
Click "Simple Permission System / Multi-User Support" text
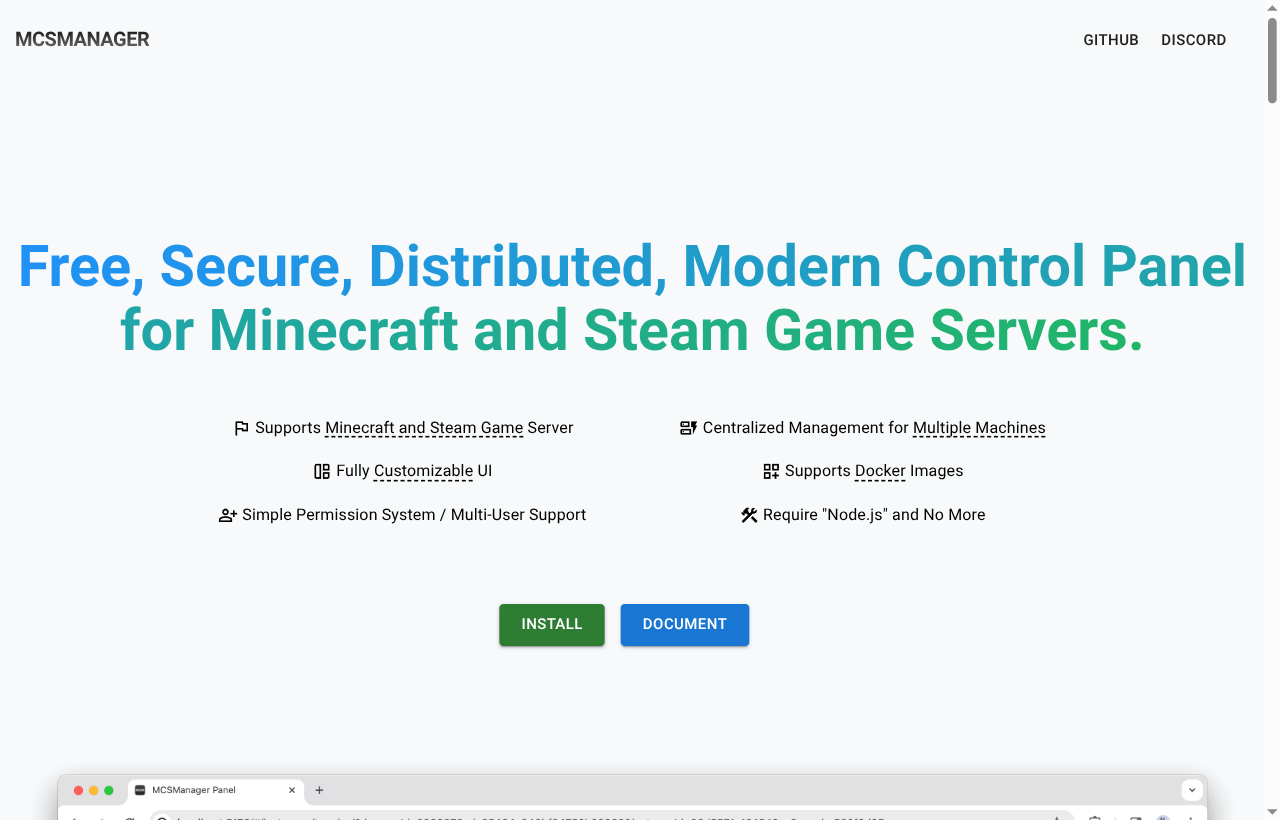click(414, 515)
